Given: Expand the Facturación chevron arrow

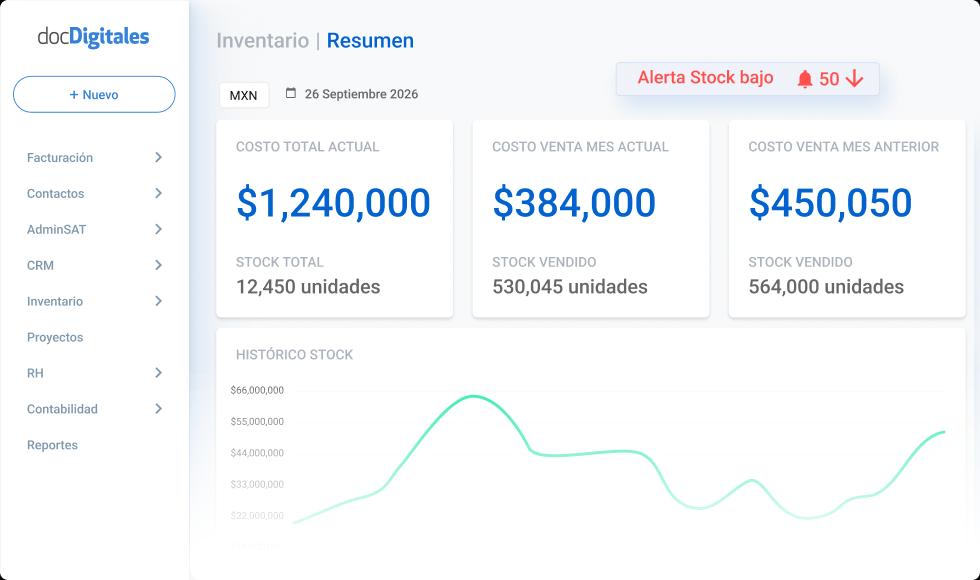Looking at the screenshot, I should coord(158,158).
